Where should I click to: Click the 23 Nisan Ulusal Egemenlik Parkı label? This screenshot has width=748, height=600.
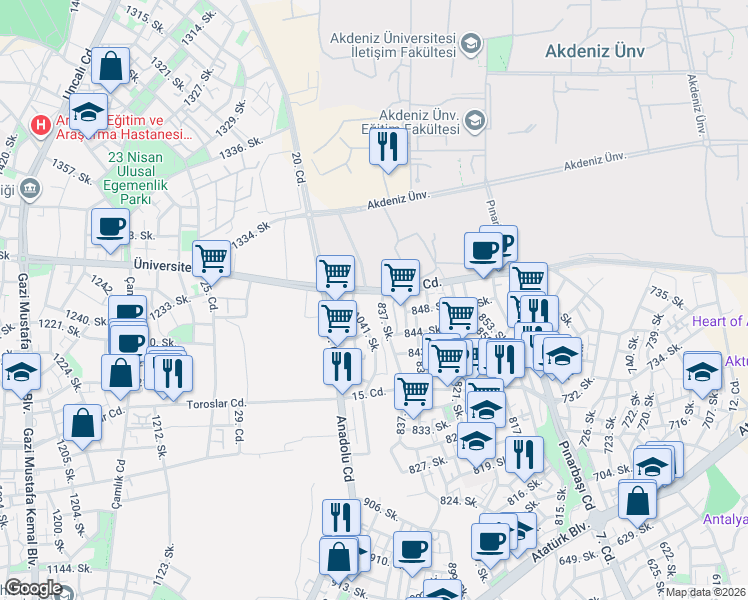[135, 178]
